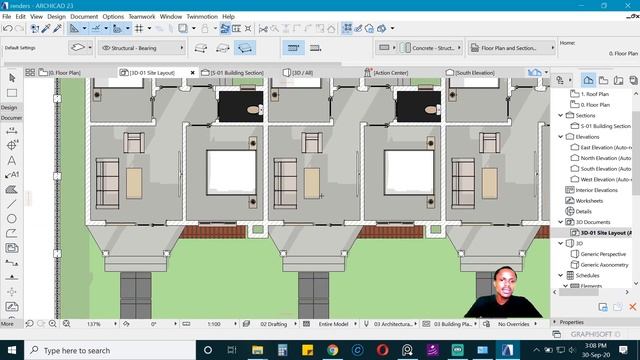Select the Dimension tool in toolbox
The image size is (640, 360).
12,131
